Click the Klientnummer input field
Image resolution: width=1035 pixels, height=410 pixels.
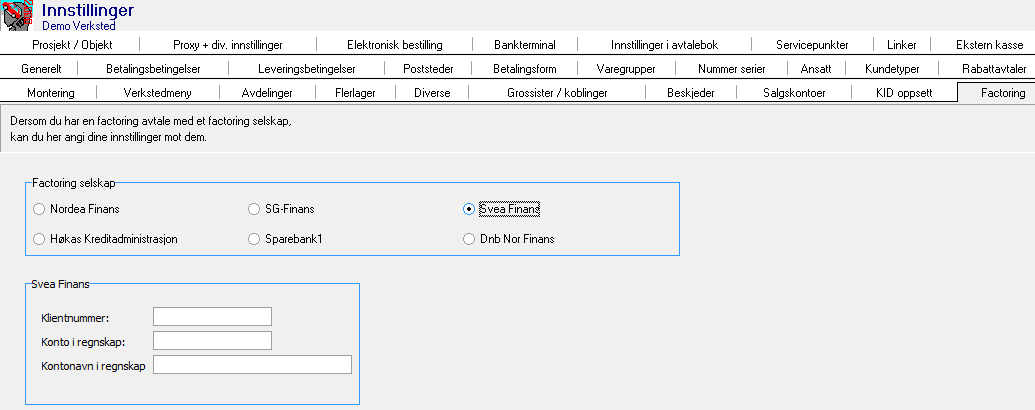pyautogui.click(x=212, y=317)
